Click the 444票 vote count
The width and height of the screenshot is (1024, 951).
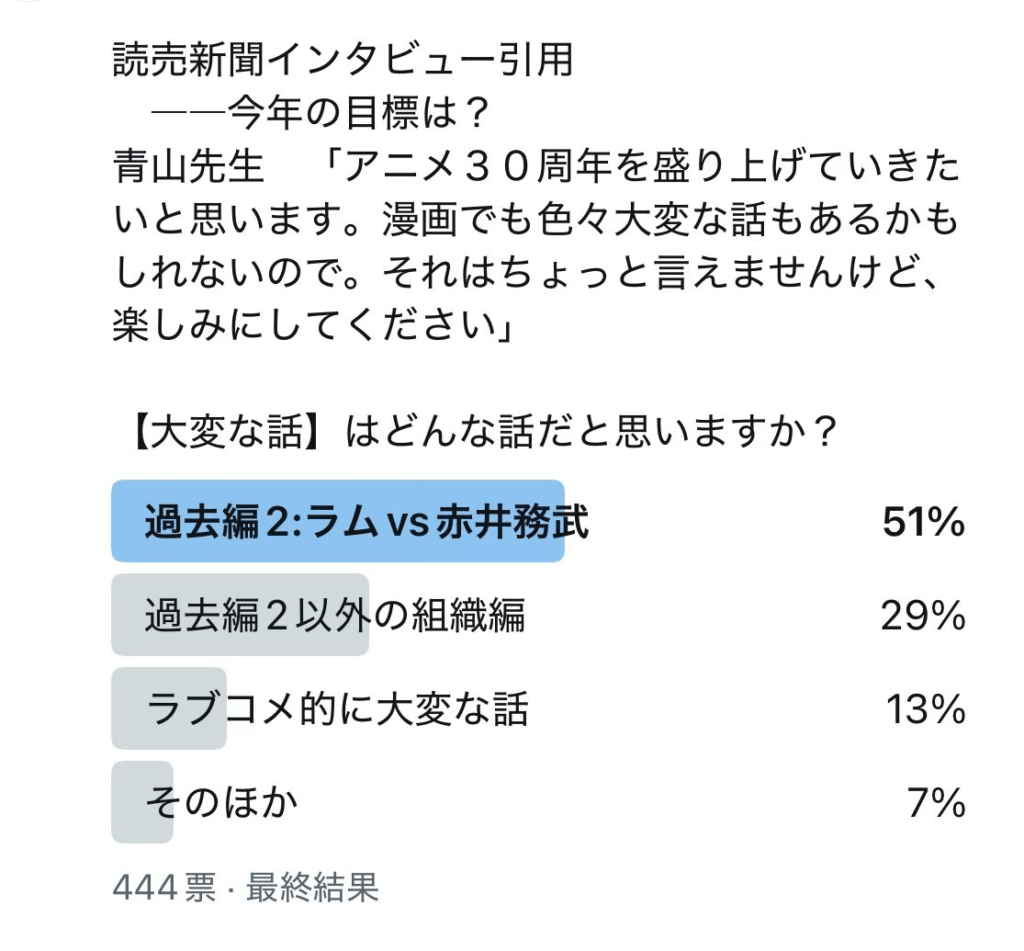click(164, 888)
